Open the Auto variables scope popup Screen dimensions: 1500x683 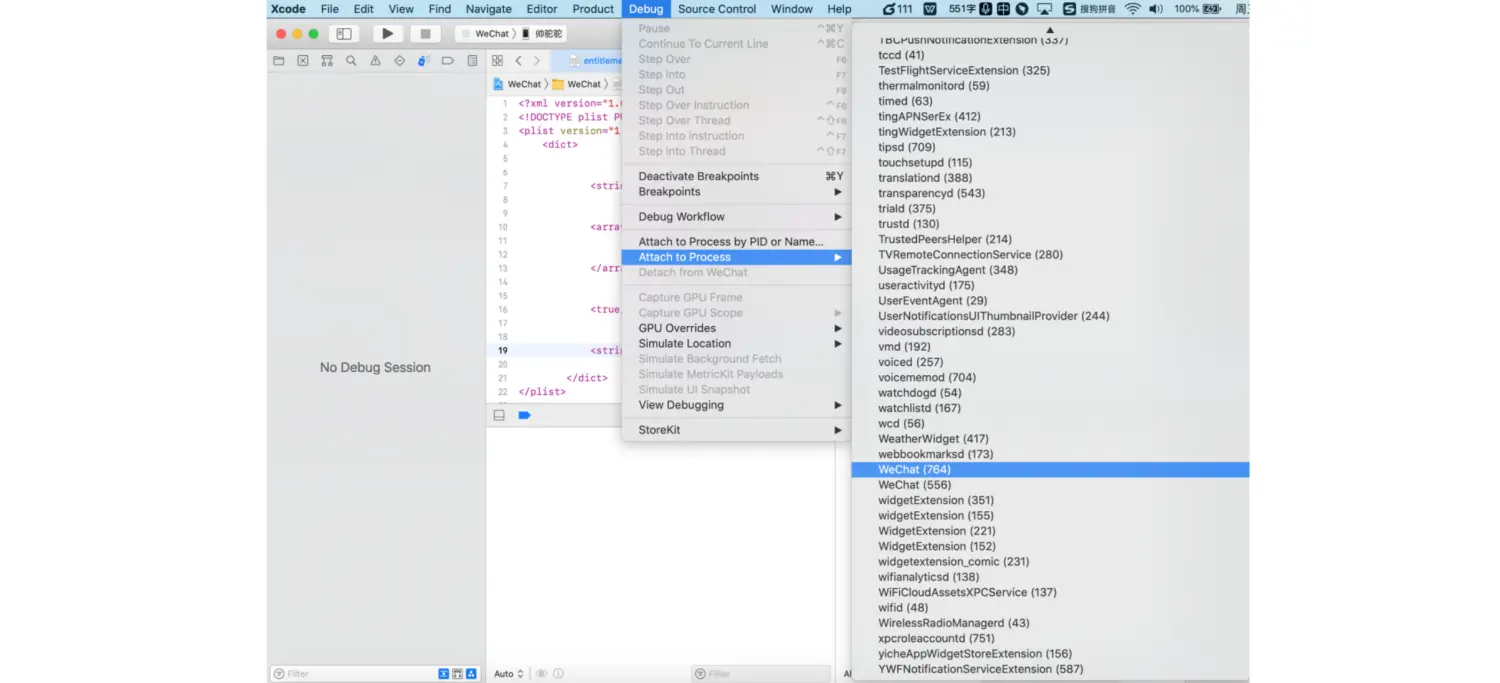509,674
